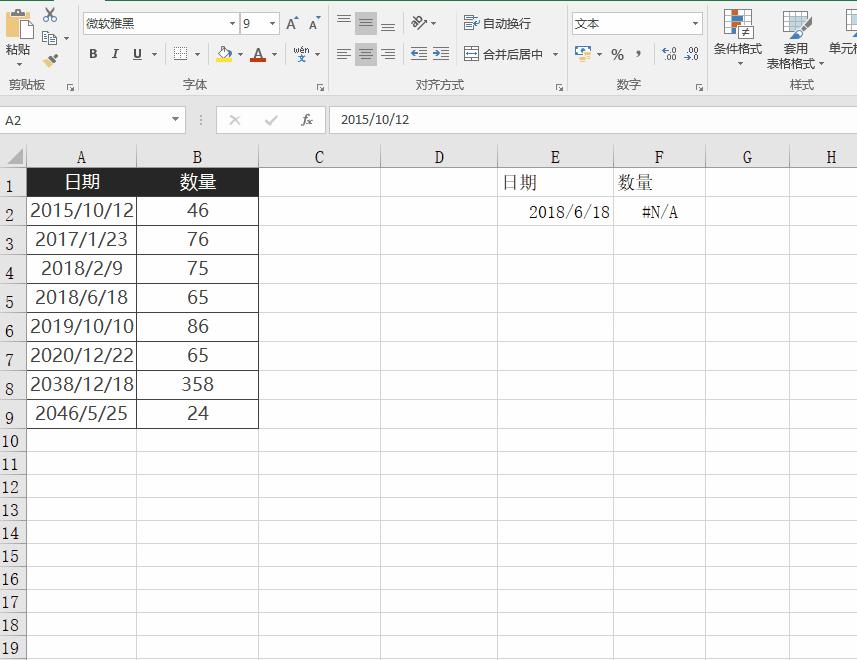The image size is (857, 660).
Task: Align text left
Action: [344, 54]
